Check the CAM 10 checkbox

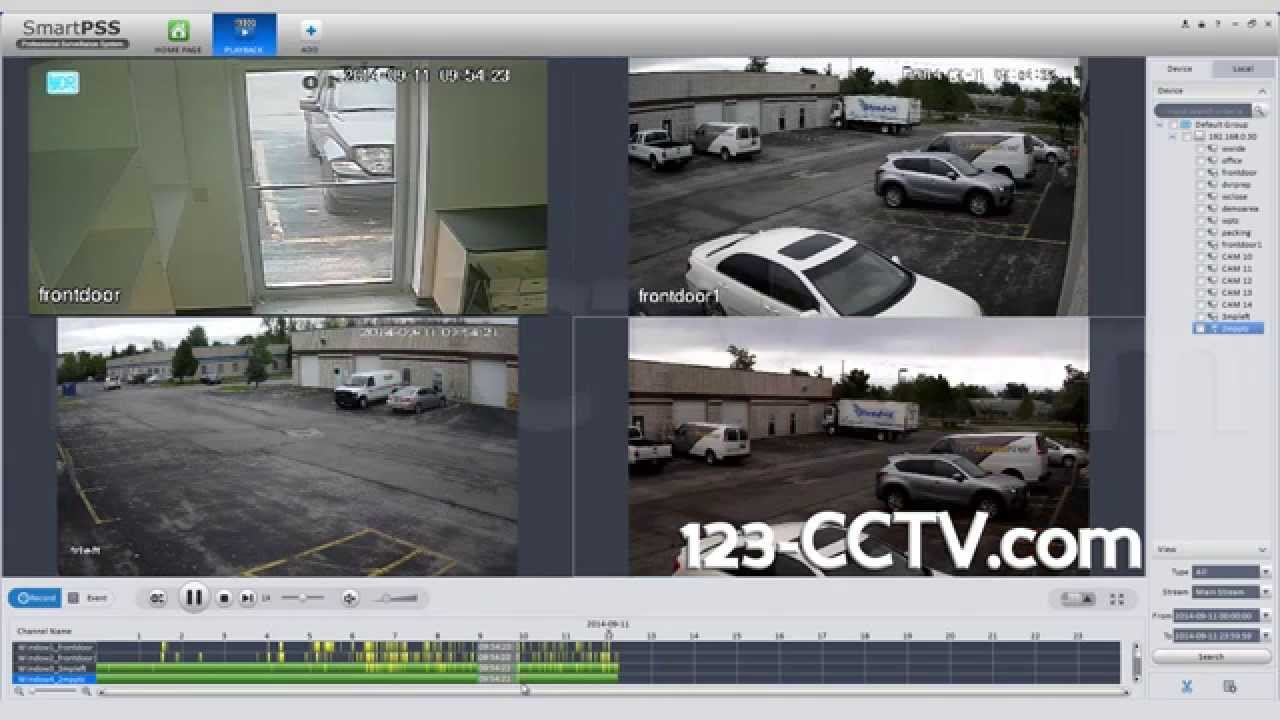click(1201, 257)
